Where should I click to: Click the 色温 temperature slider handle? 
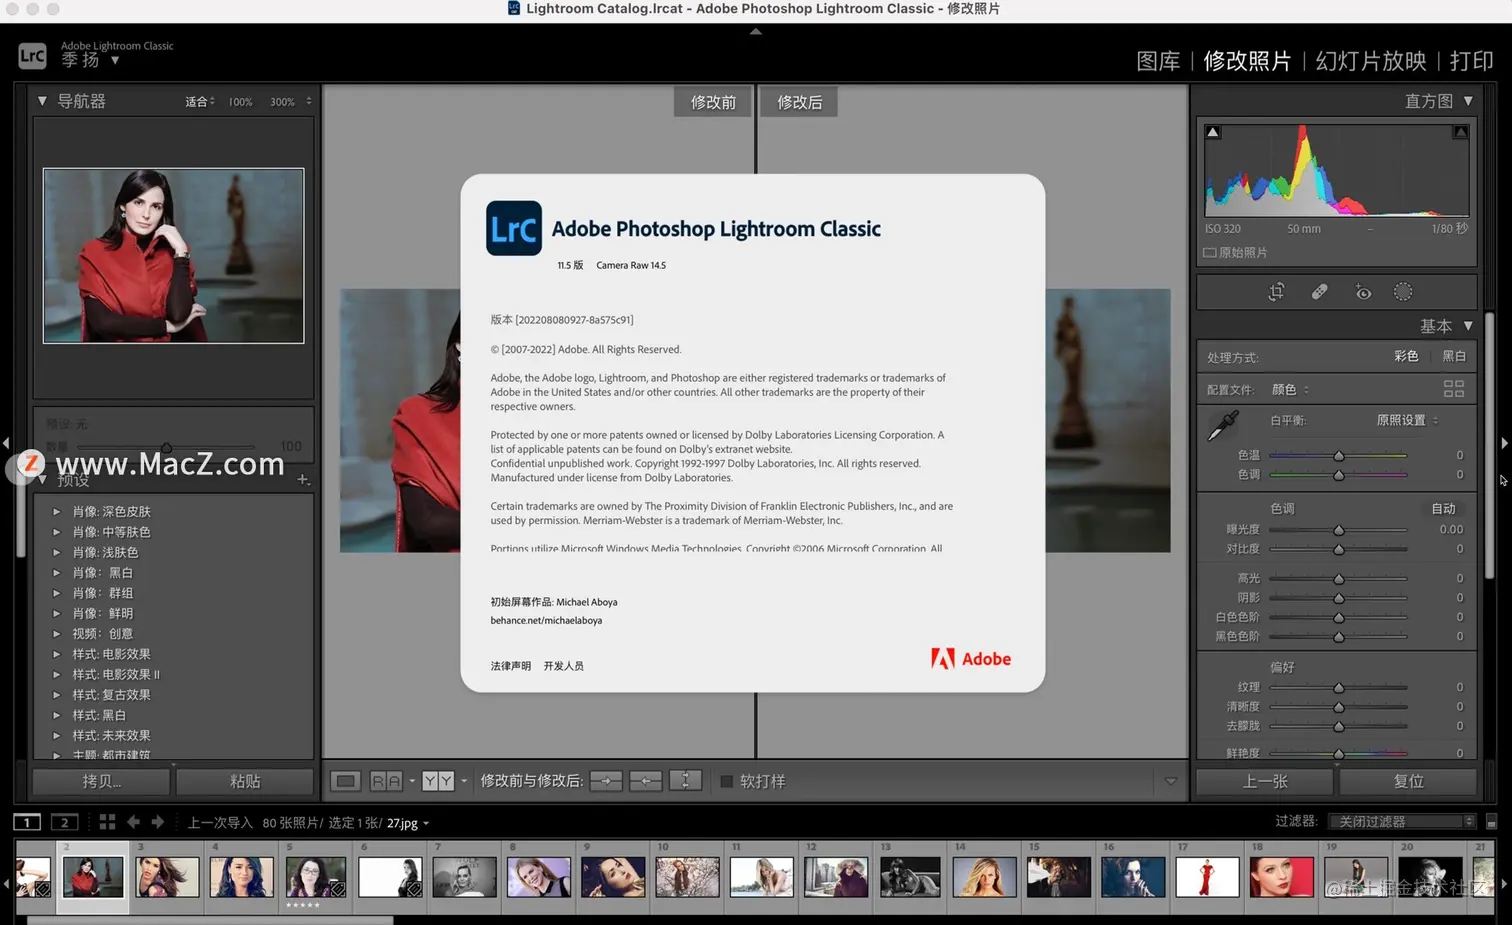pos(1339,456)
